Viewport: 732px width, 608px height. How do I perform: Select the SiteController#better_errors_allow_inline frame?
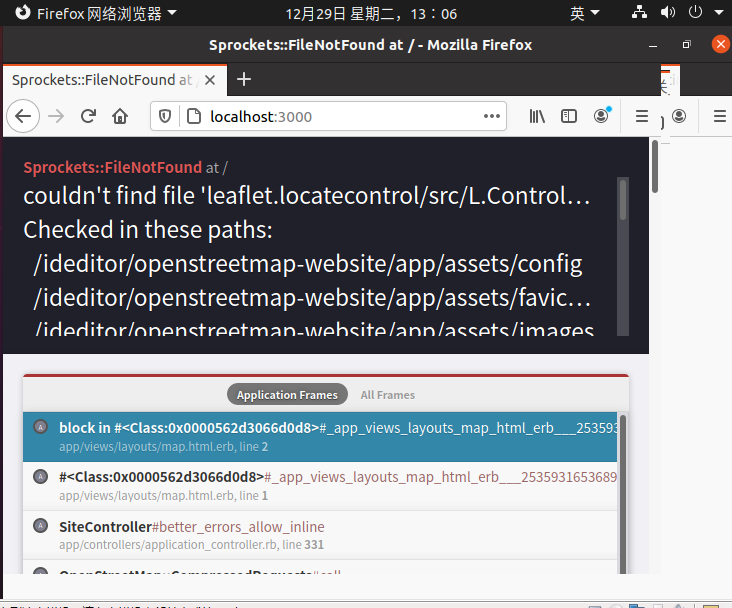[x=320, y=535]
